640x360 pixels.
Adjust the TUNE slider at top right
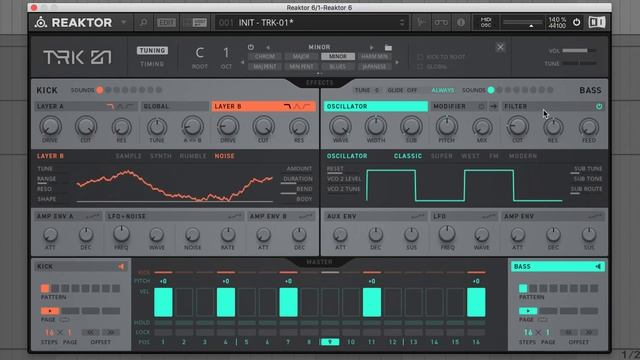point(579,64)
